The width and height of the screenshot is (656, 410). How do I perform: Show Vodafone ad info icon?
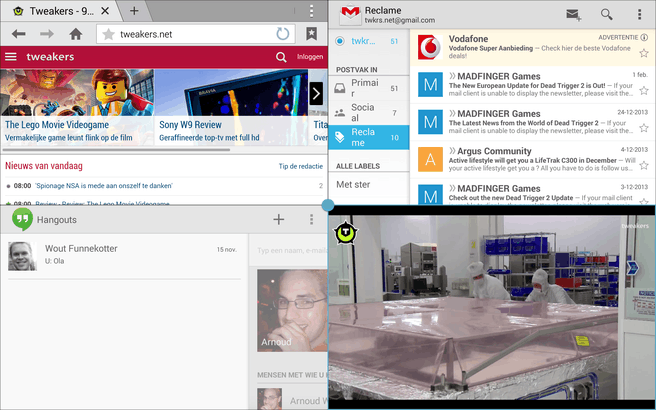[x=644, y=37]
